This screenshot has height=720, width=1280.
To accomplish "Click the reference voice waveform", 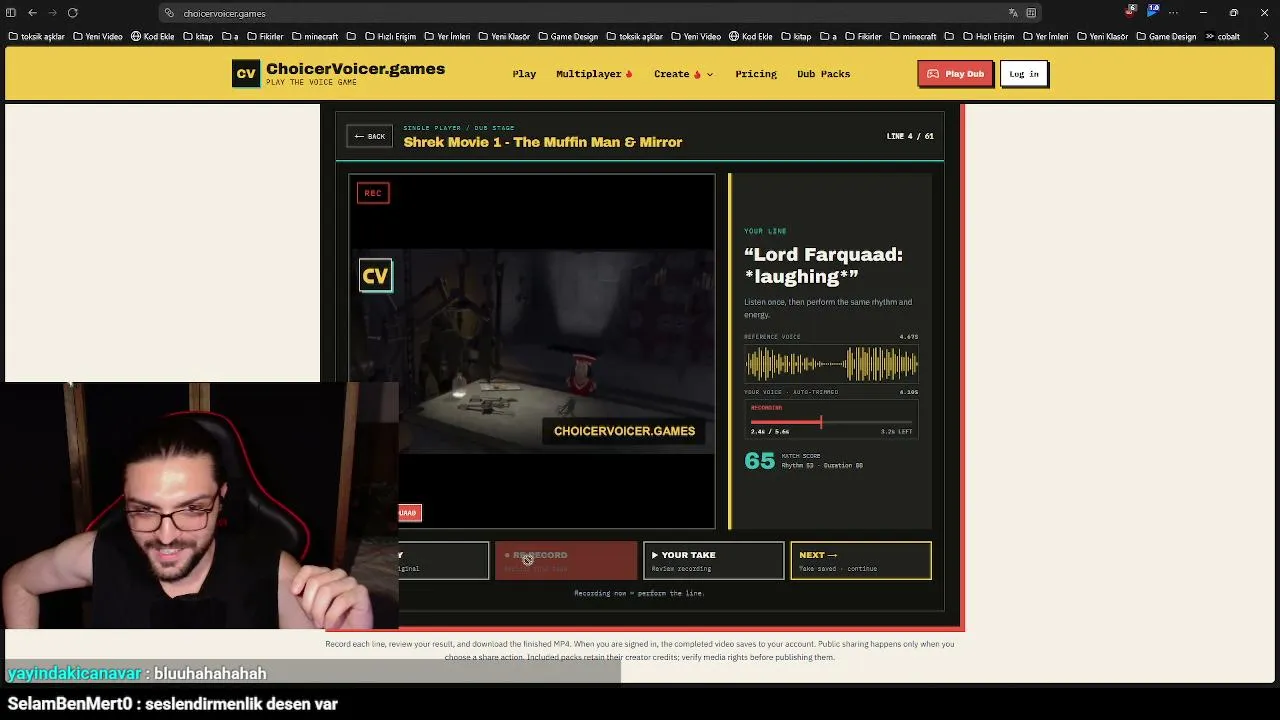I will (x=831, y=364).
